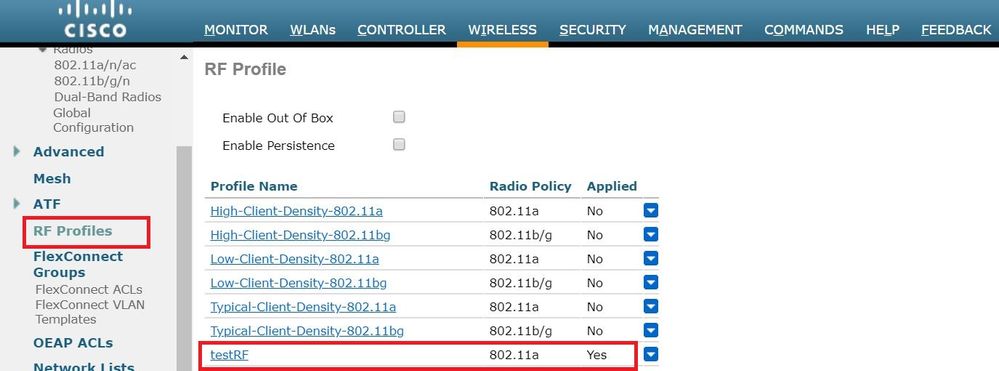Open dropdown arrow for Low-Client-Density-802.11bg row

point(650,283)
